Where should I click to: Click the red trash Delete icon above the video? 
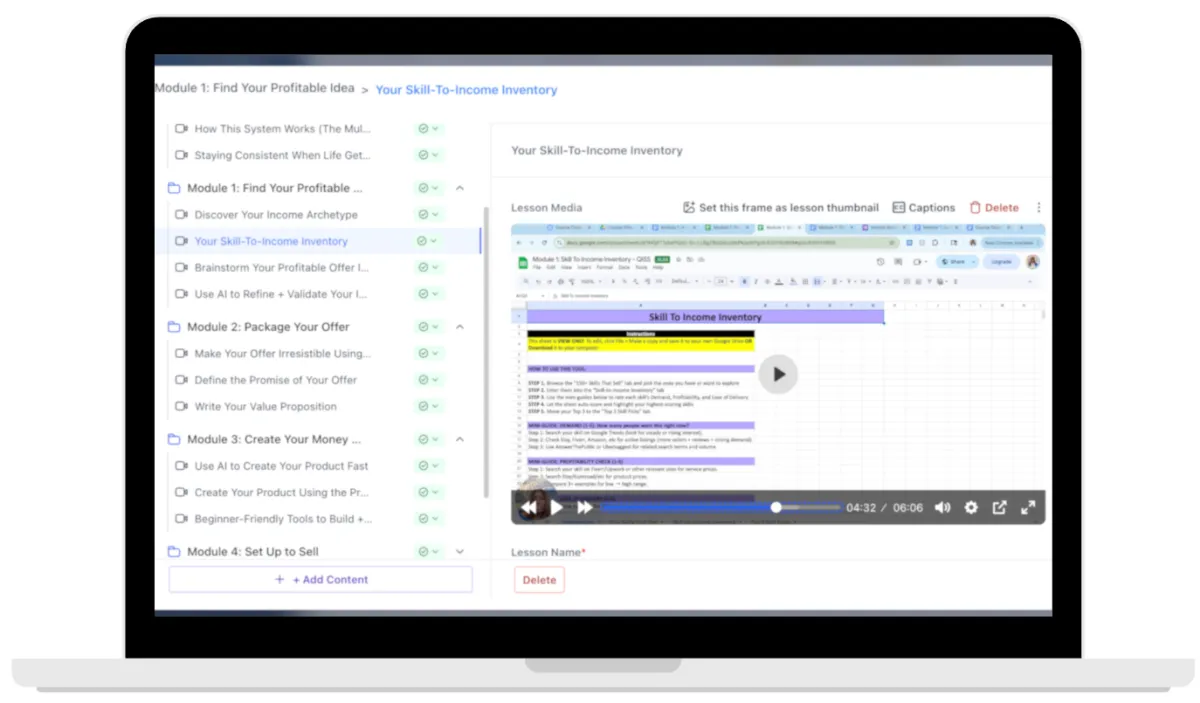coord(975,208)
